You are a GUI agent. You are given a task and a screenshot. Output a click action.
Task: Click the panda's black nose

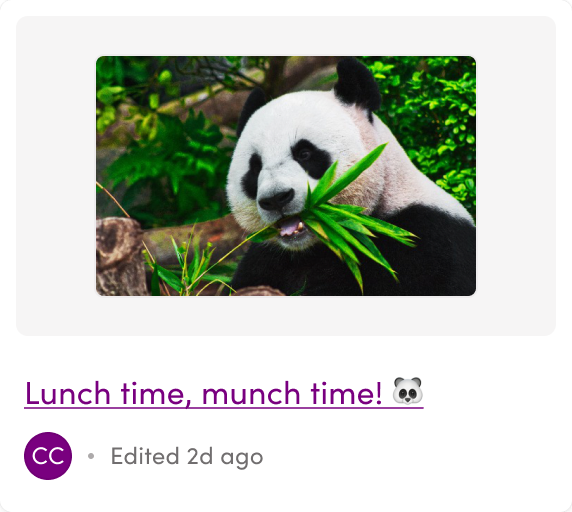click(277, 199)
